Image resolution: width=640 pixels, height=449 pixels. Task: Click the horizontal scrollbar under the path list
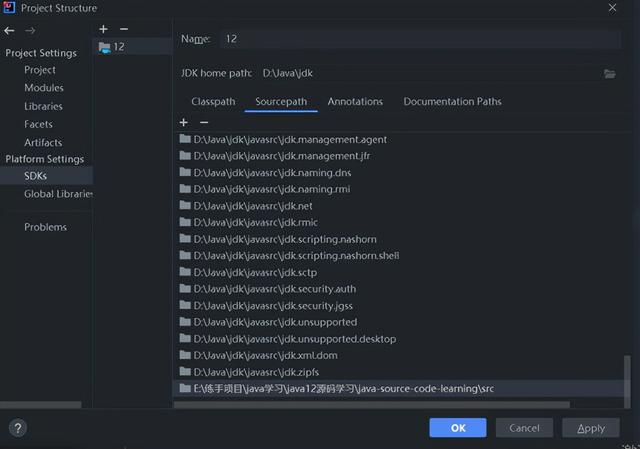(x=371, y=405)
